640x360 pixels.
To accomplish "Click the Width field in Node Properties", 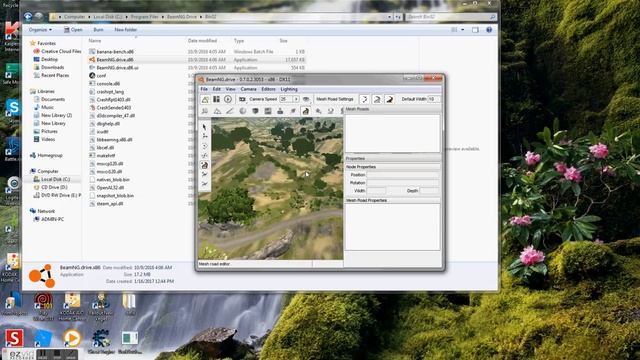I will pos(376,191).
